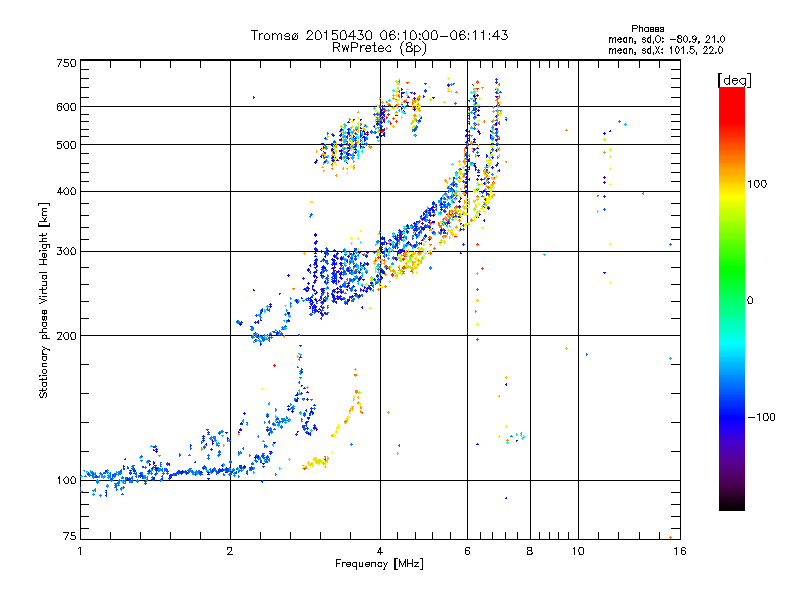Click the 200 tick label on the height axis
Viewport: 800px width, 600px height.
click(66, 336)
